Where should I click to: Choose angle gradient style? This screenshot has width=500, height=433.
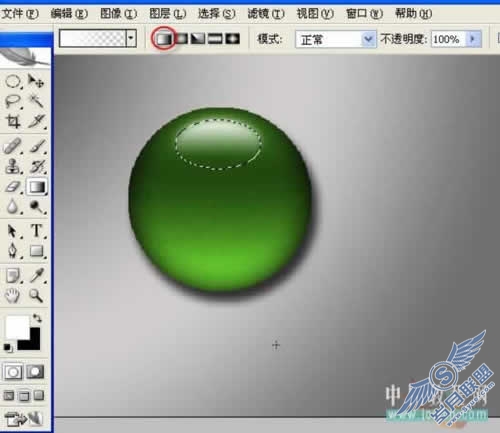198,39
